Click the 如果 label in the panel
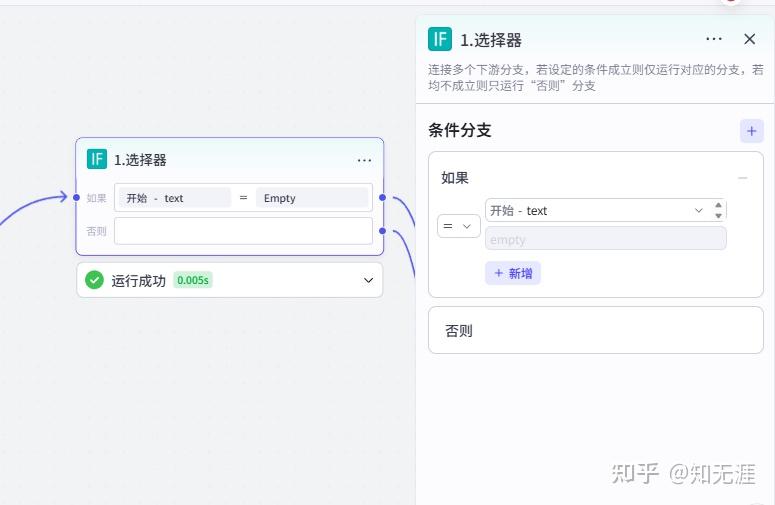 click(x=455, y=178)
